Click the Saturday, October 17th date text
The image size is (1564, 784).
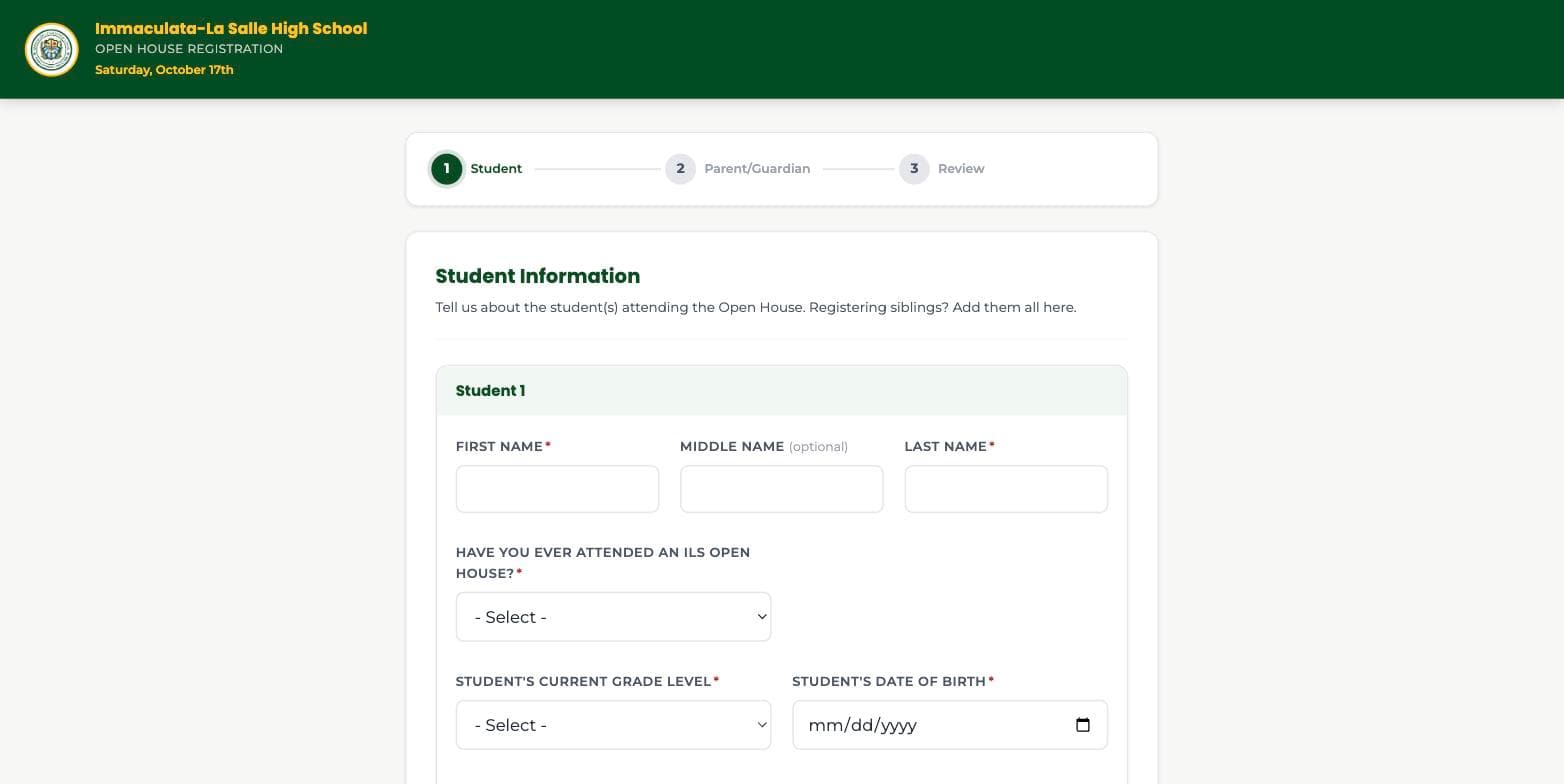[x=164, y=70]
